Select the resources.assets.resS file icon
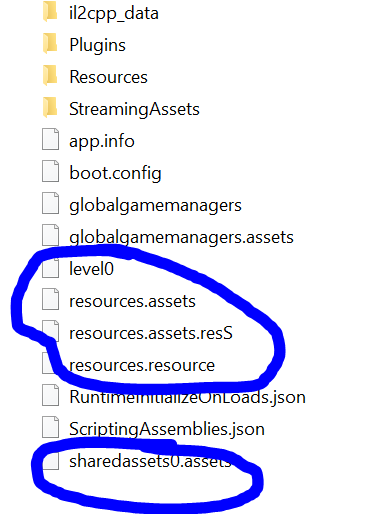Image resolution: width=392 pixels, height=514 pixels. click(x=50, y=332)
